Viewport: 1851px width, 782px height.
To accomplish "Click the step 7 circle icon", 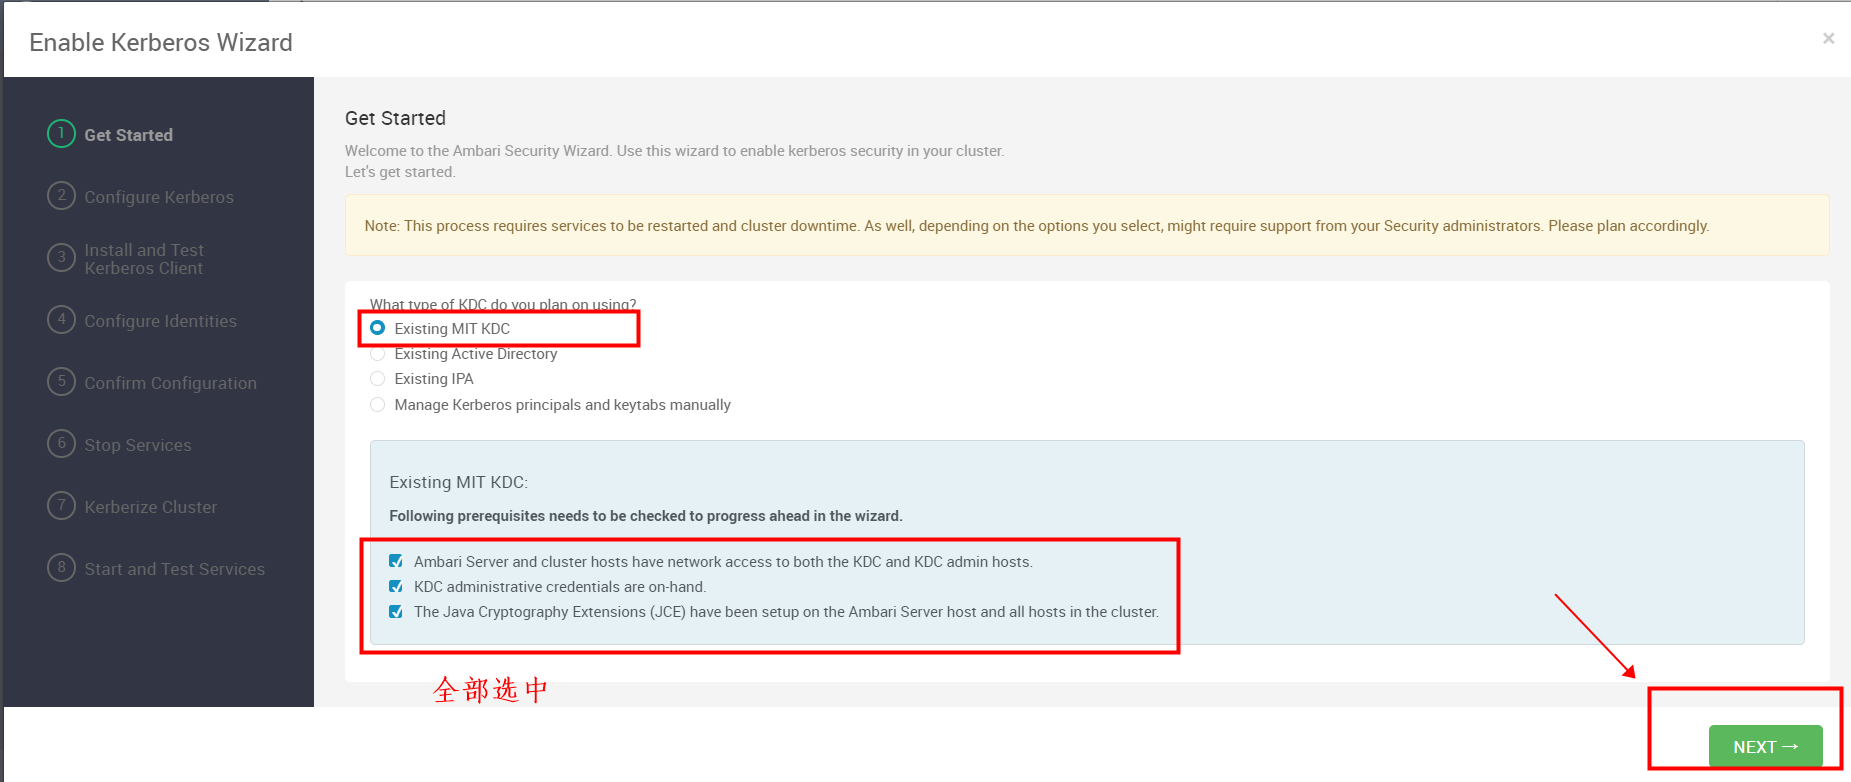I will coord(61,505).
